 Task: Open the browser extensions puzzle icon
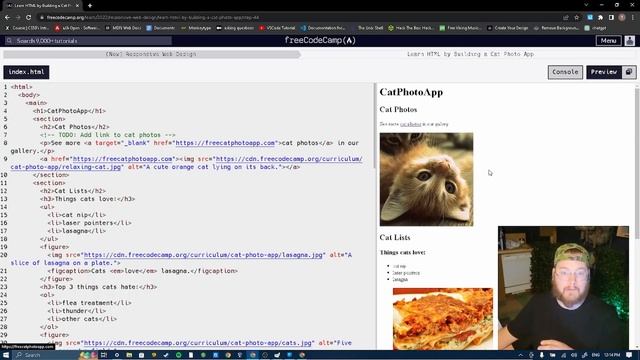(600, 18)
